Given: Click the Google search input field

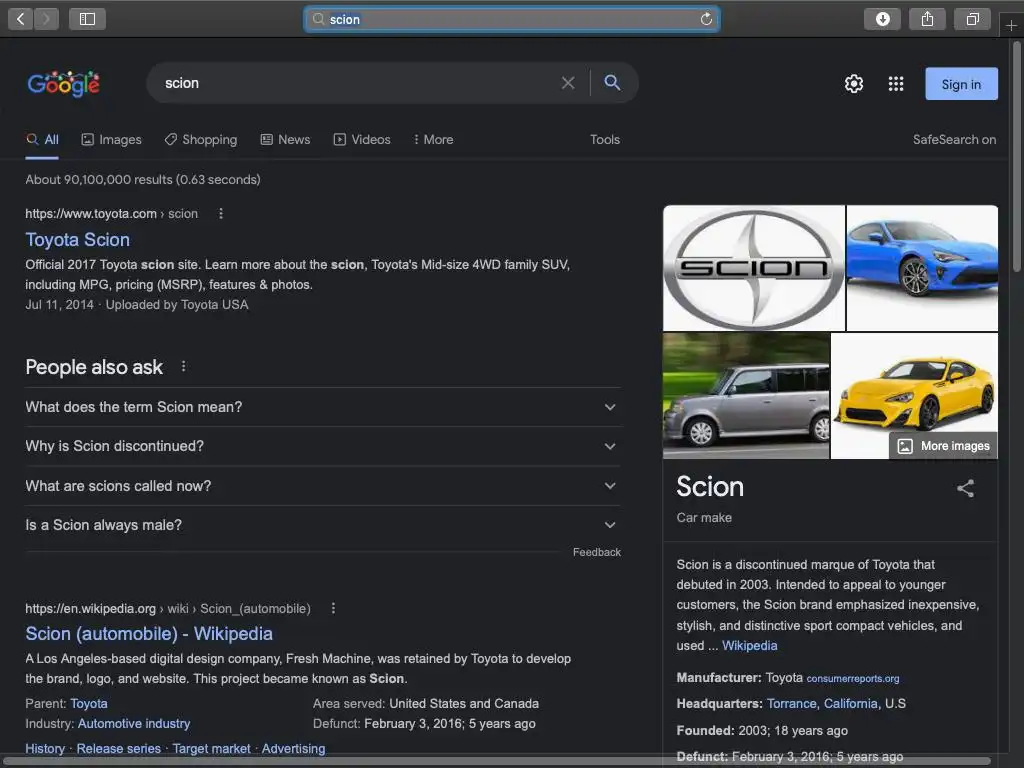Looking at the screenshot, I should pyautogui.click(x=357, y=83).
